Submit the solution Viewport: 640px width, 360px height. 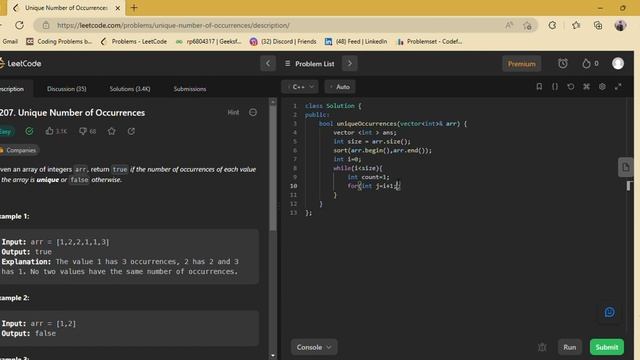pos(607,347)
